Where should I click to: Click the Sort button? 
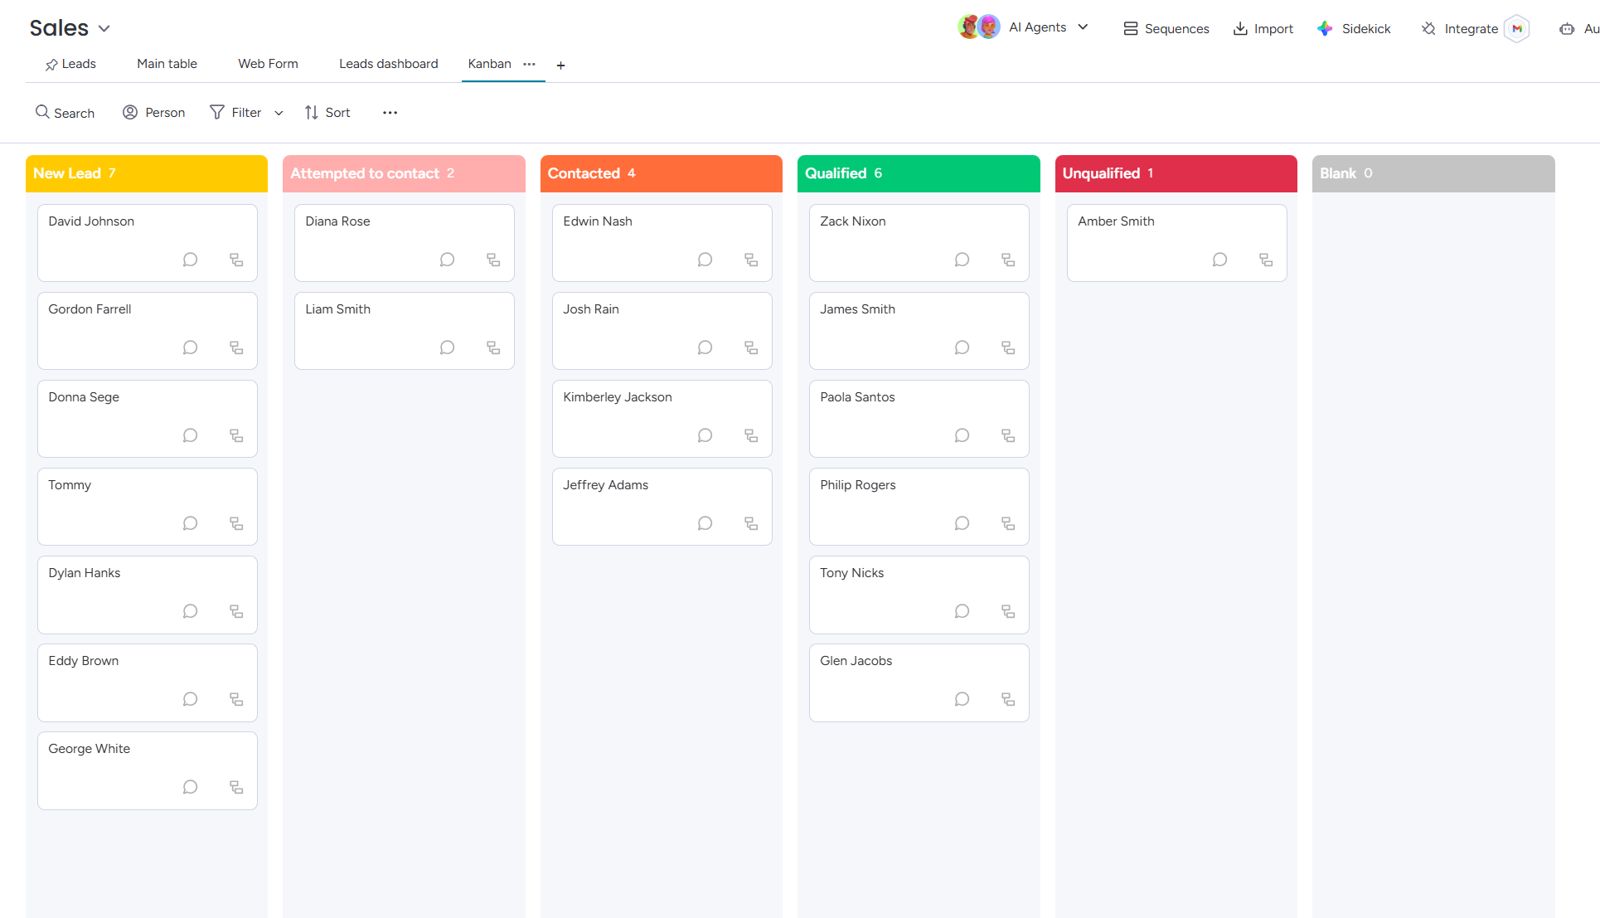(x=327, y=113)
